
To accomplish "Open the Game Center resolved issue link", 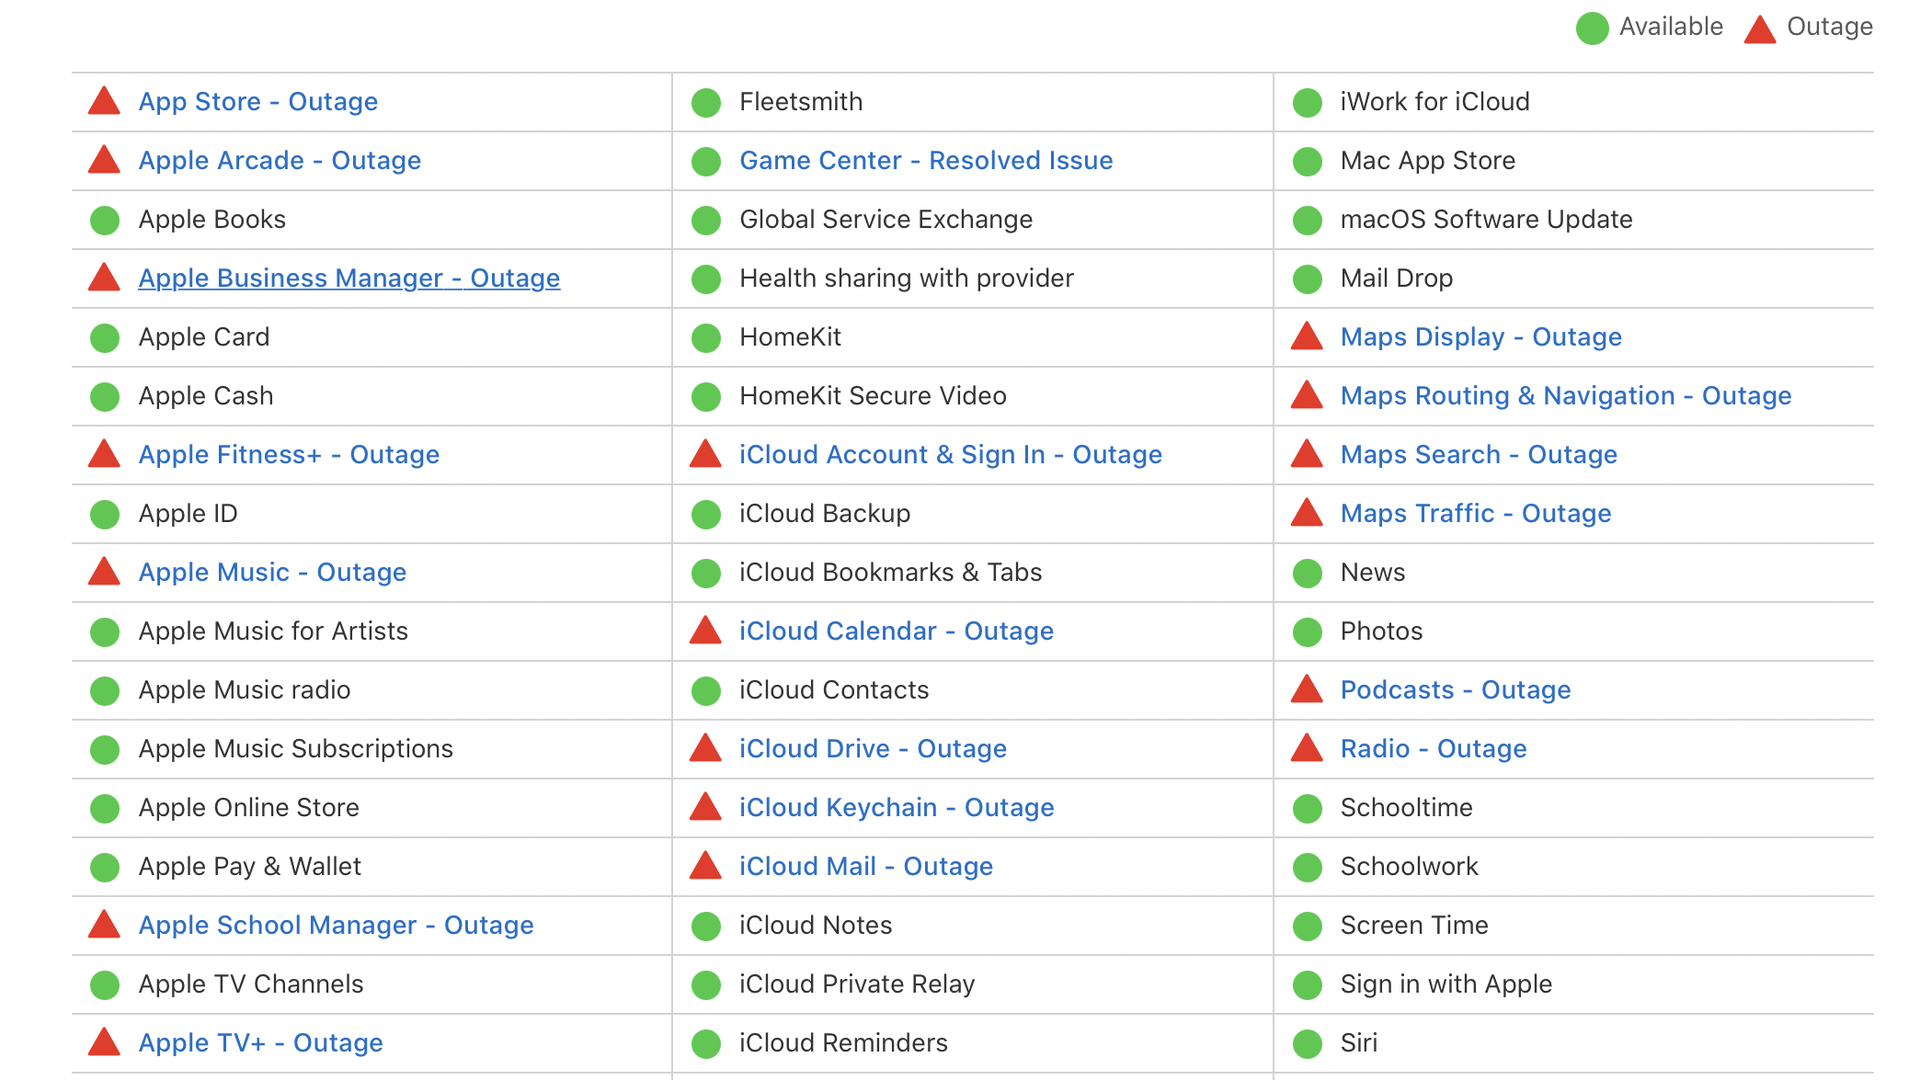I will [925, 160].
